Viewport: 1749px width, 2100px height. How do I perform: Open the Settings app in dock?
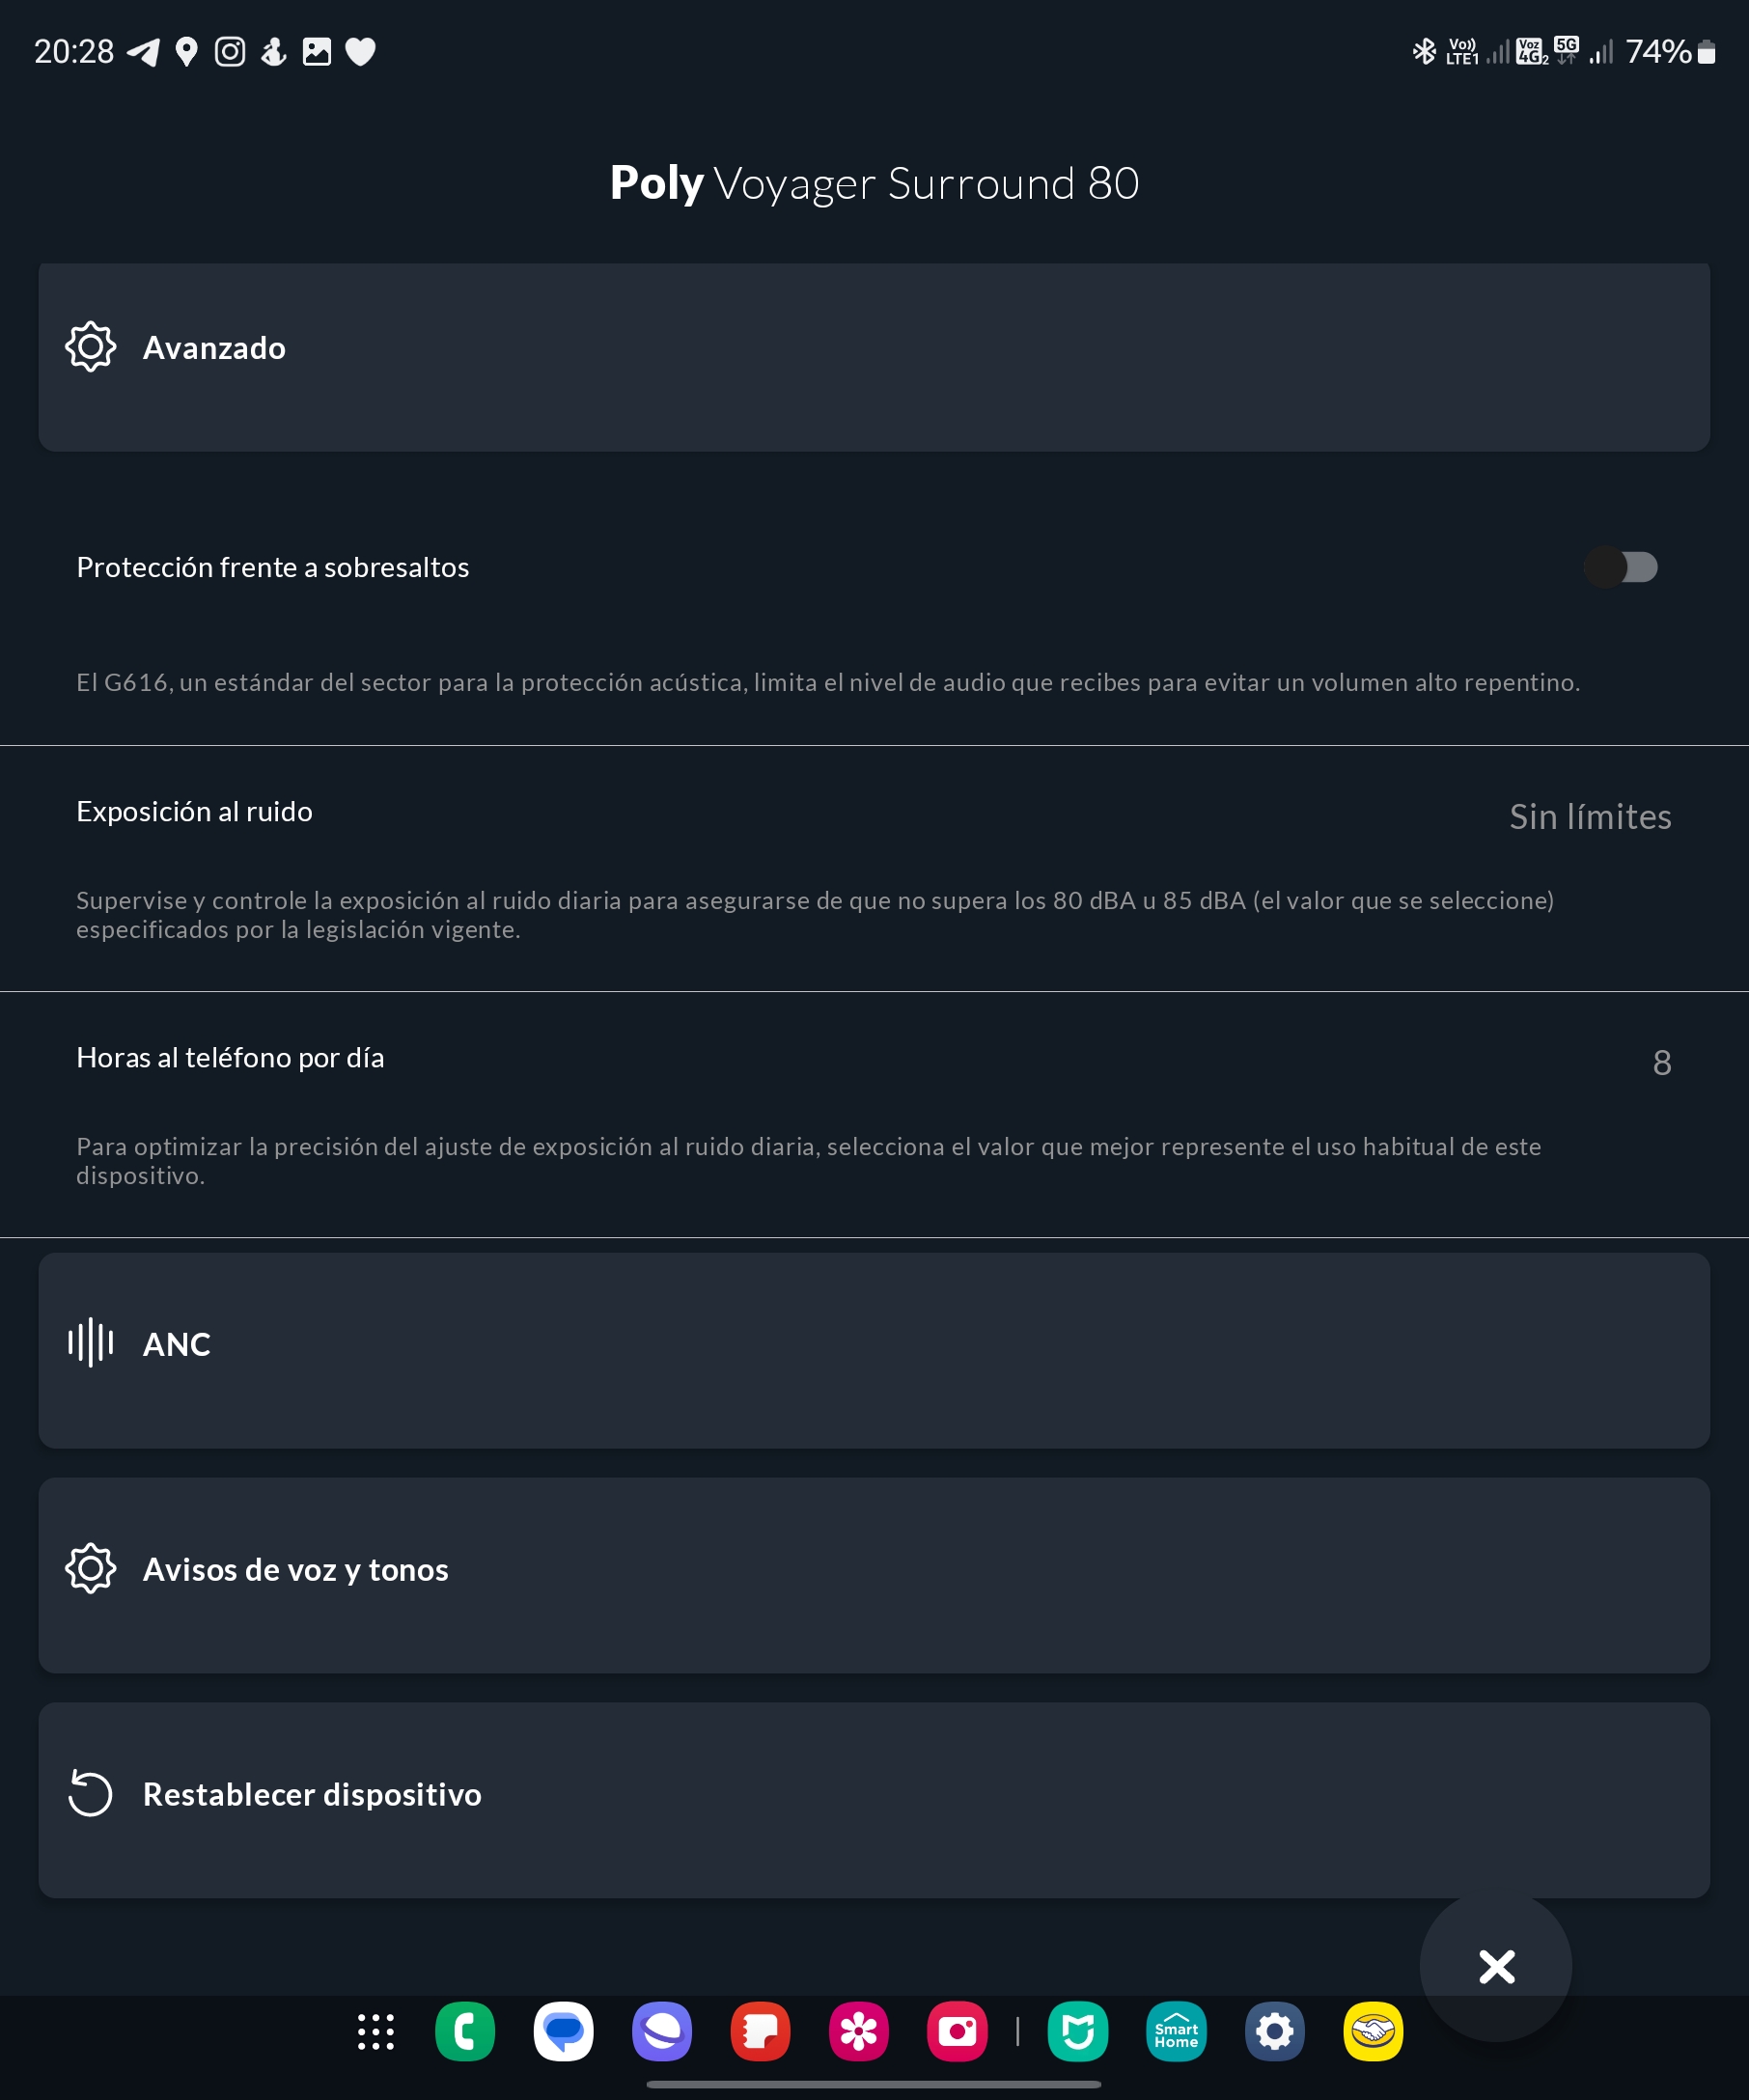coord(1274,2032)
